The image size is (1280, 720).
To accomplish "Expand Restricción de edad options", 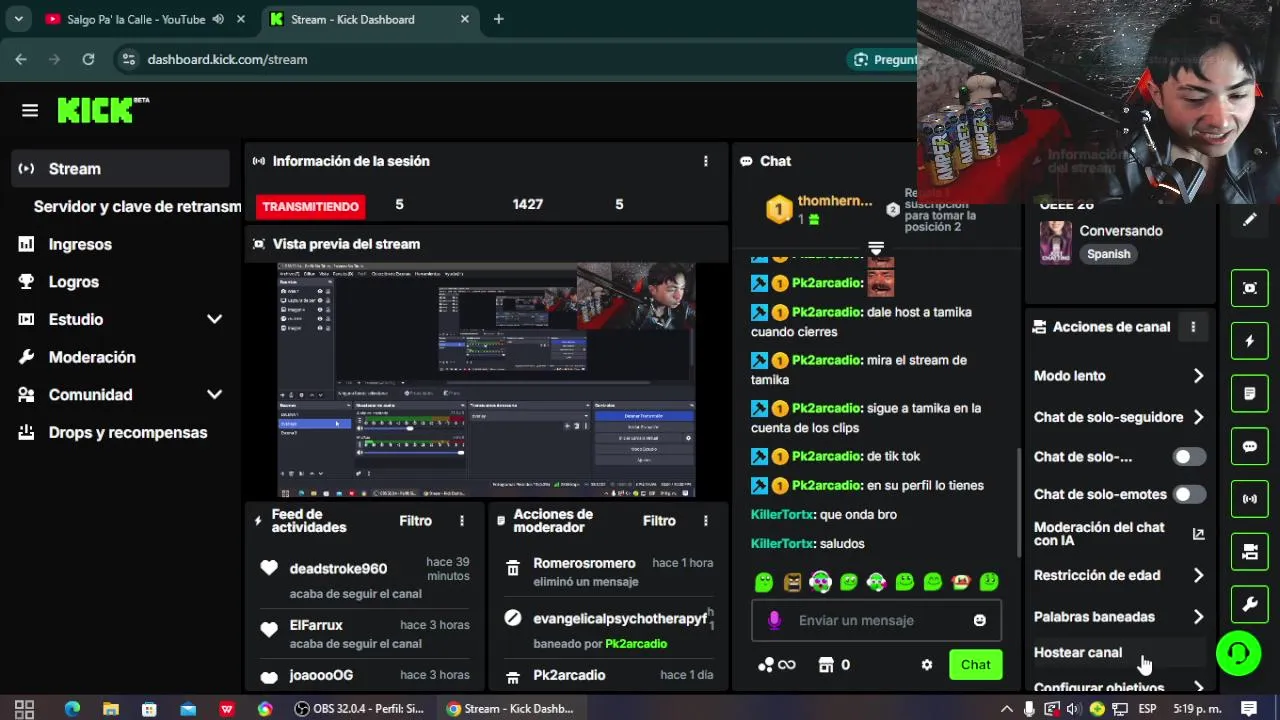I will (x=1198, y=576).
